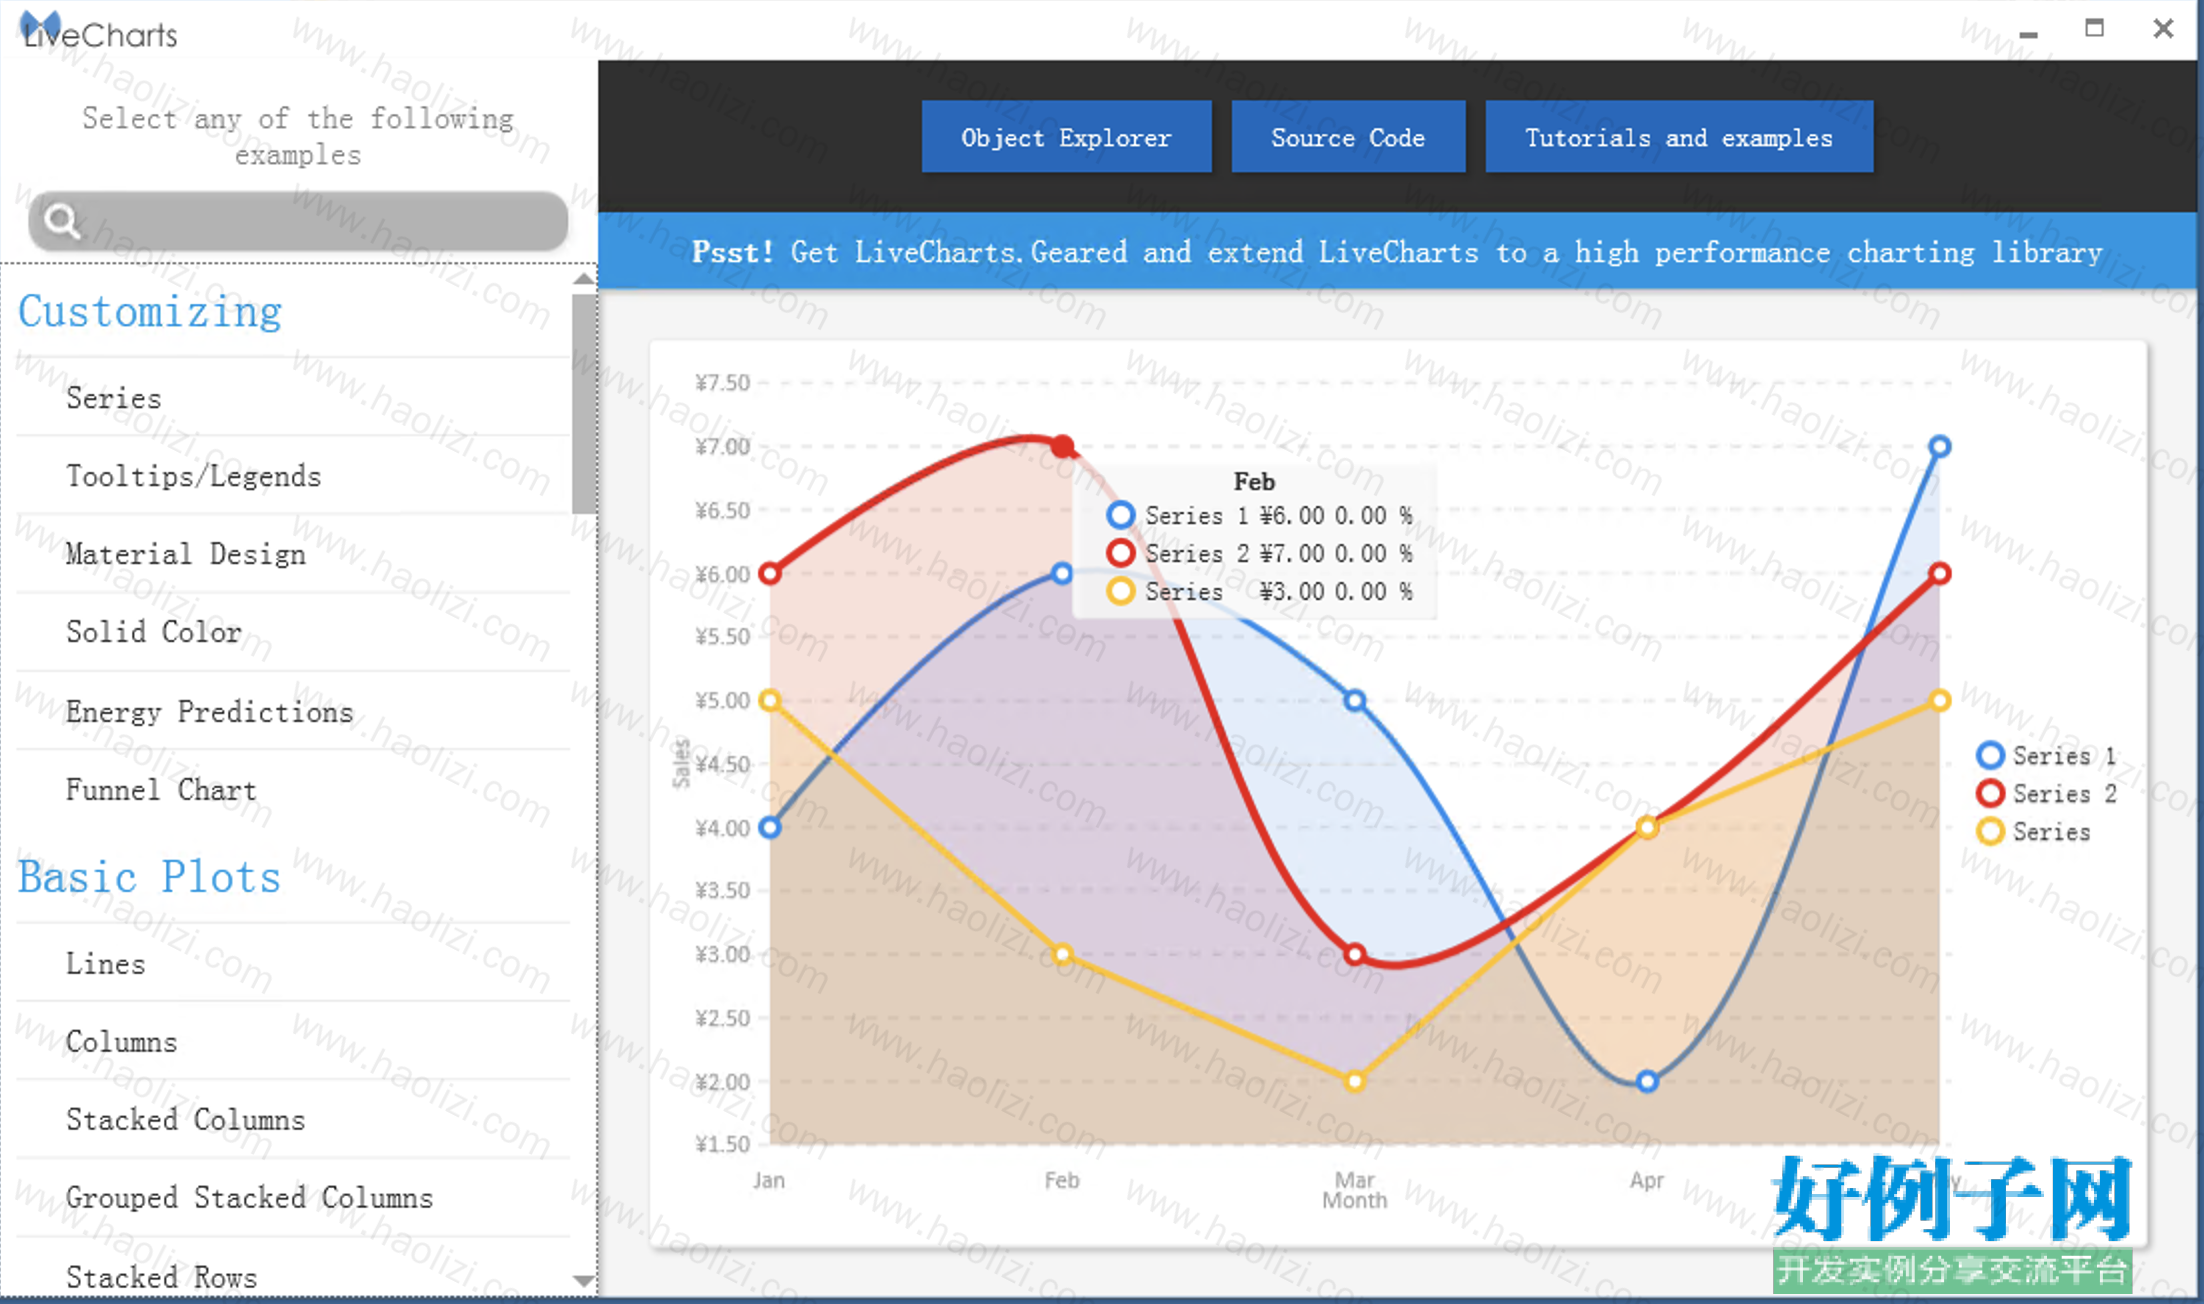The width and height of the screenshot is (2204, 1304).
Task: Click the LiveCharts logo icon
Action: point(40,26)
